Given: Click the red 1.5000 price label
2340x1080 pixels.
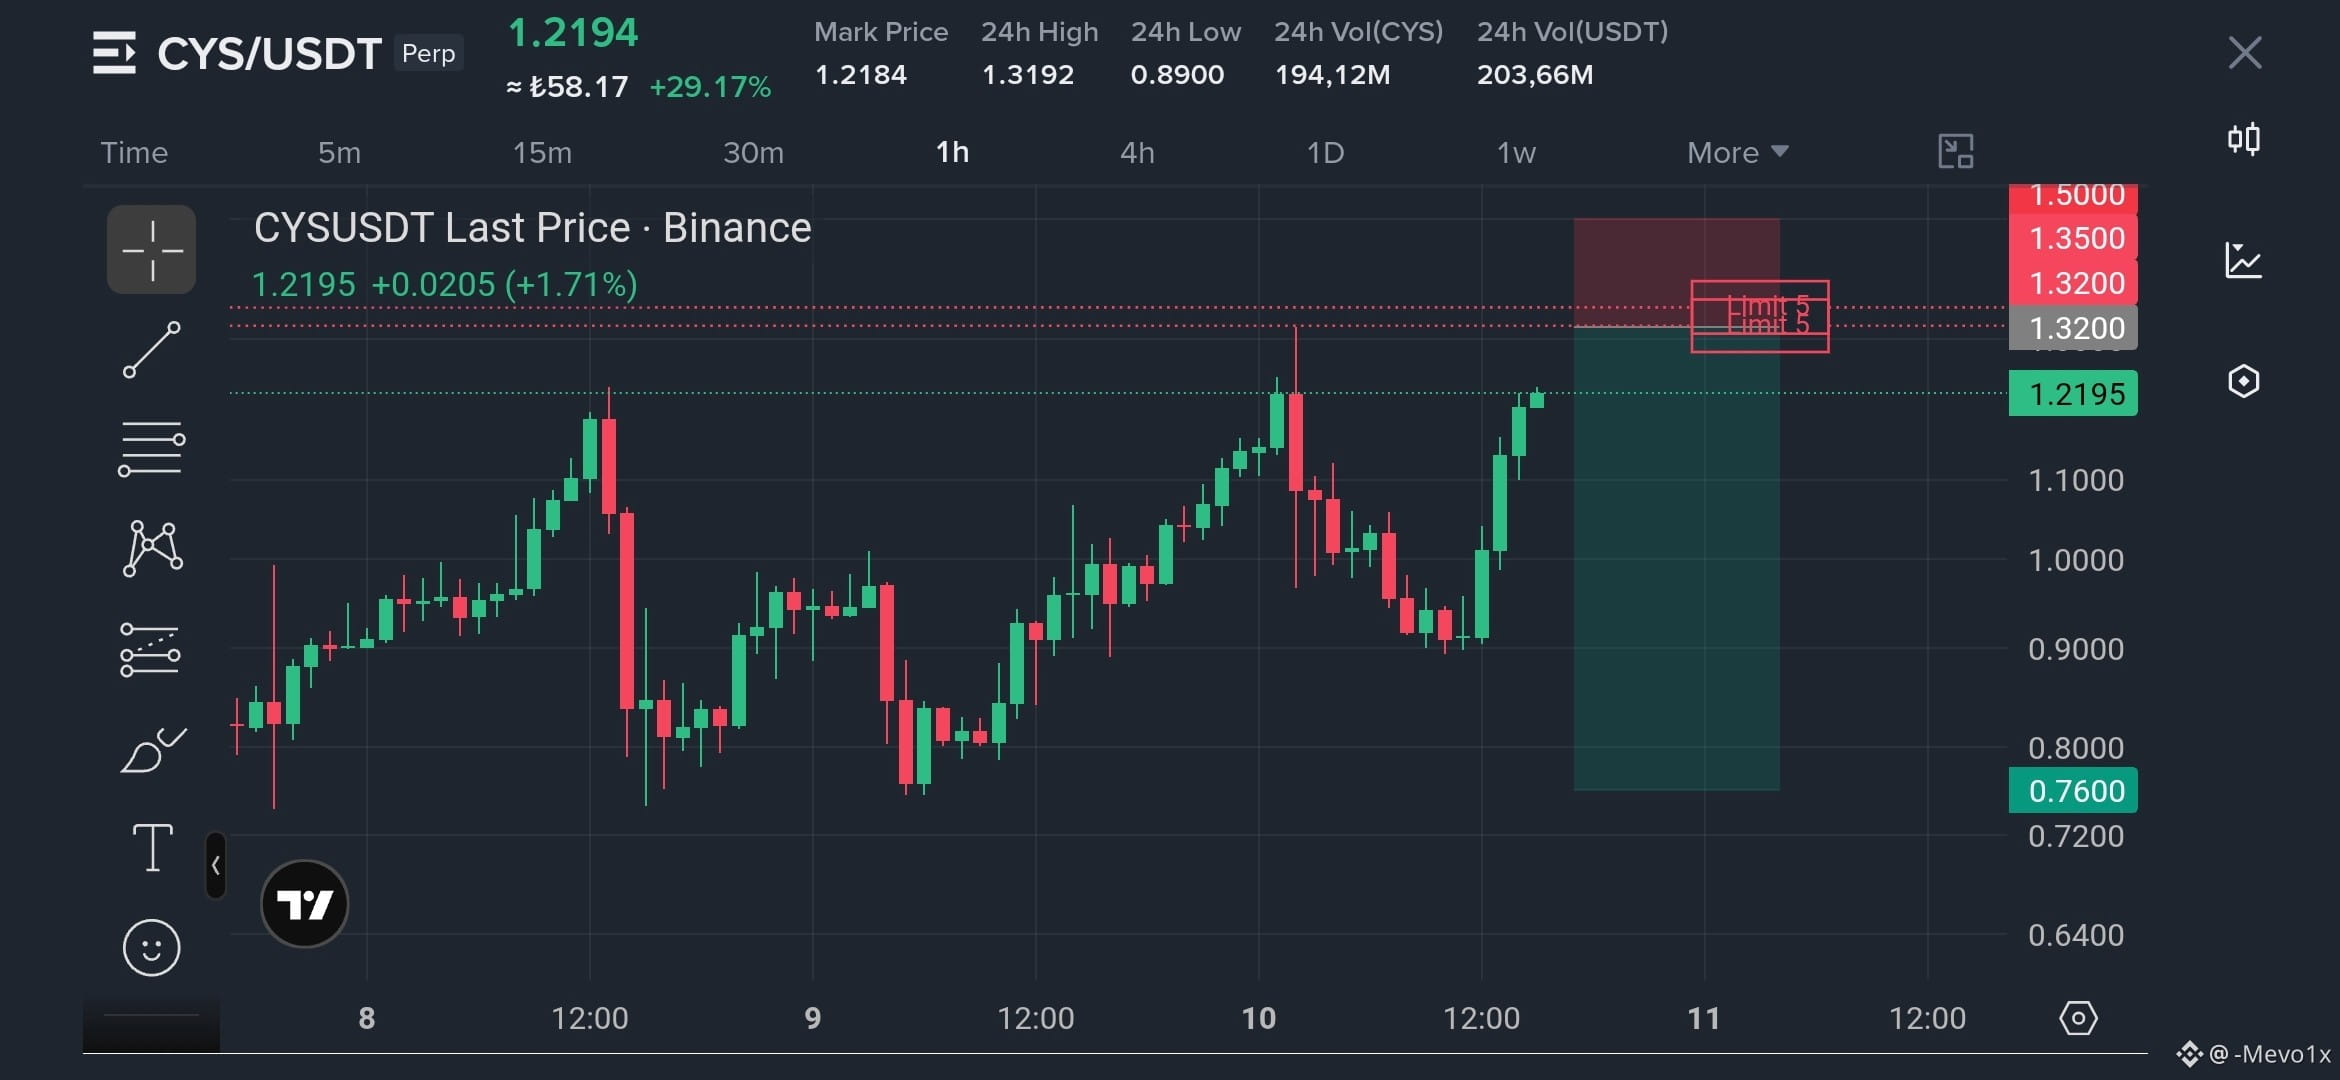Looking at the screenshot, I should click(2073, 197).
